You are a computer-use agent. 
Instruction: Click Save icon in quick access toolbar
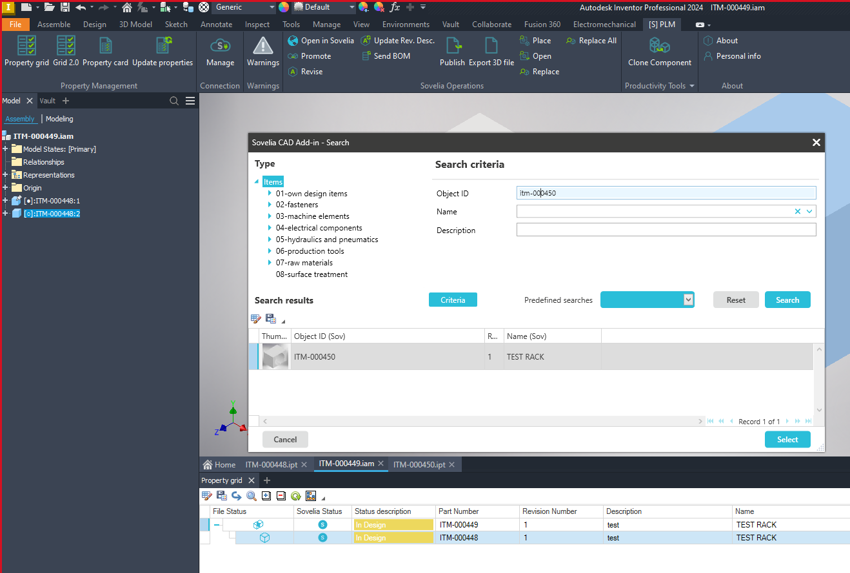pyautogui.click(x=65, y=8)
